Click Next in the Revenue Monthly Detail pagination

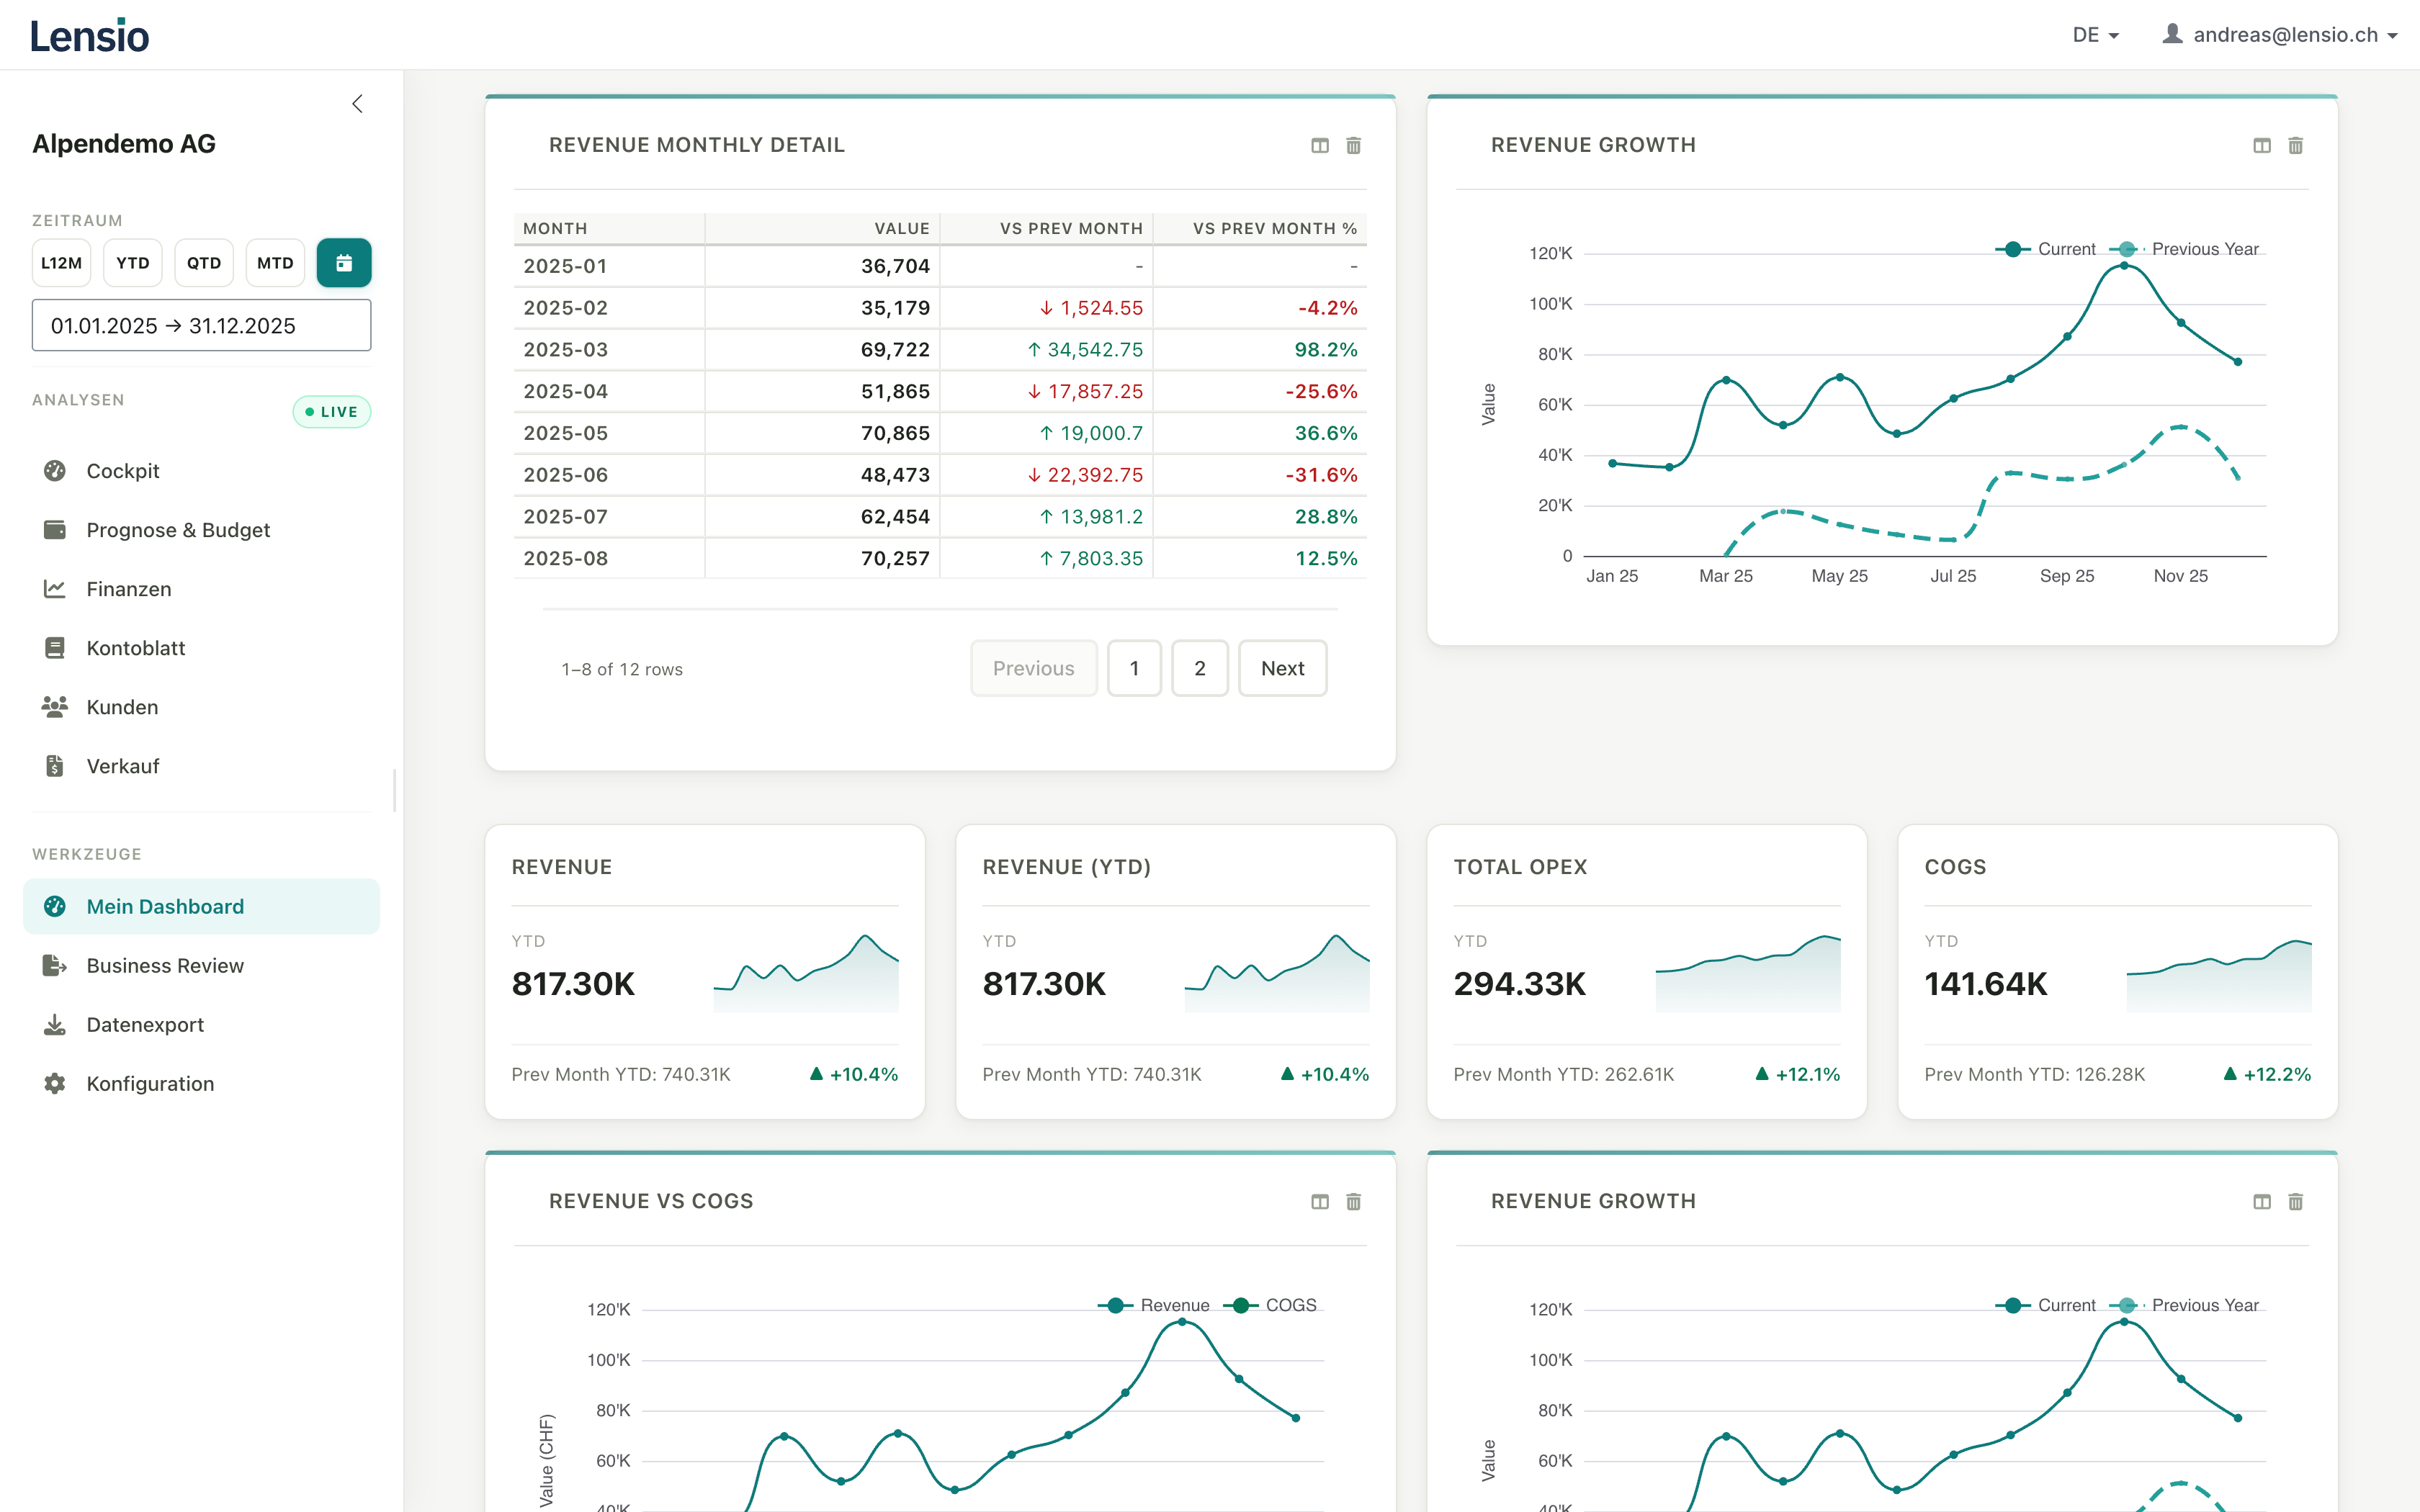pyautogui.click(x=1282, y=668)
